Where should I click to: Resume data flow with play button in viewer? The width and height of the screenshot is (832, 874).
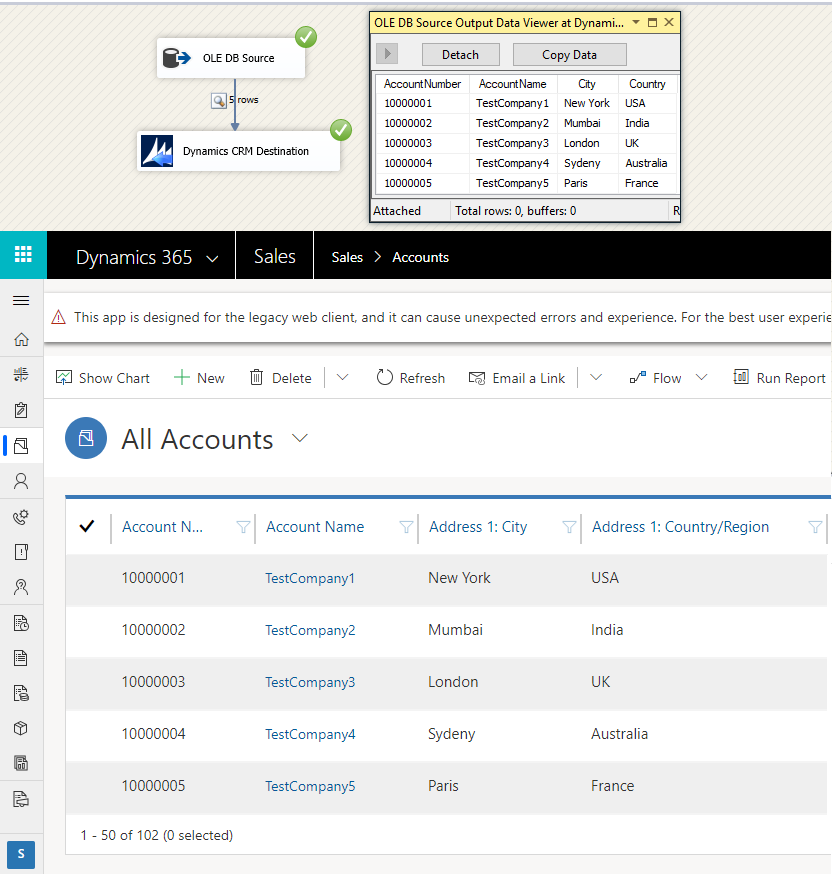click(x=387, y=54)
